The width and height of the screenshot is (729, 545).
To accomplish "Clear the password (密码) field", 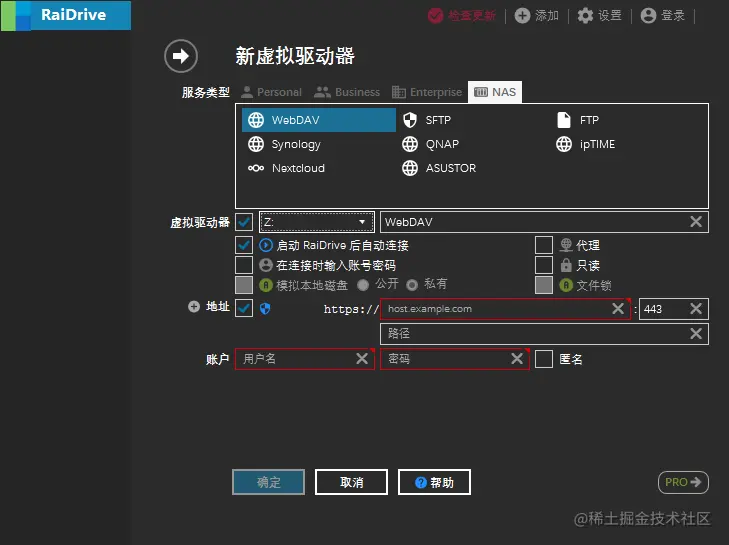I will click(x=517, y=359).
